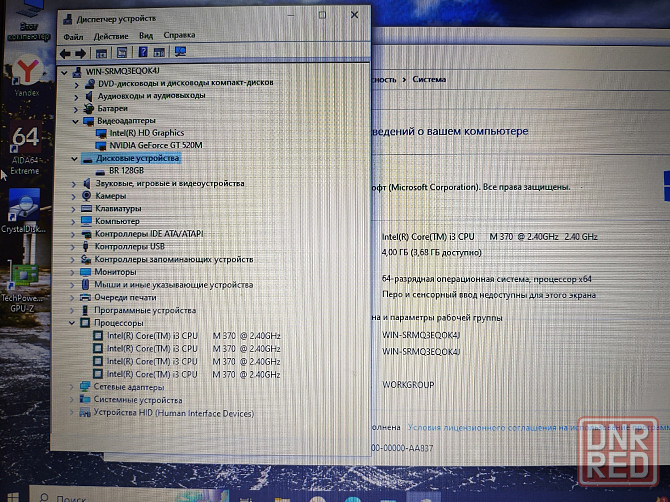
Task: Click the scan for hardware changes monitor icon
Action: [180, 52]
